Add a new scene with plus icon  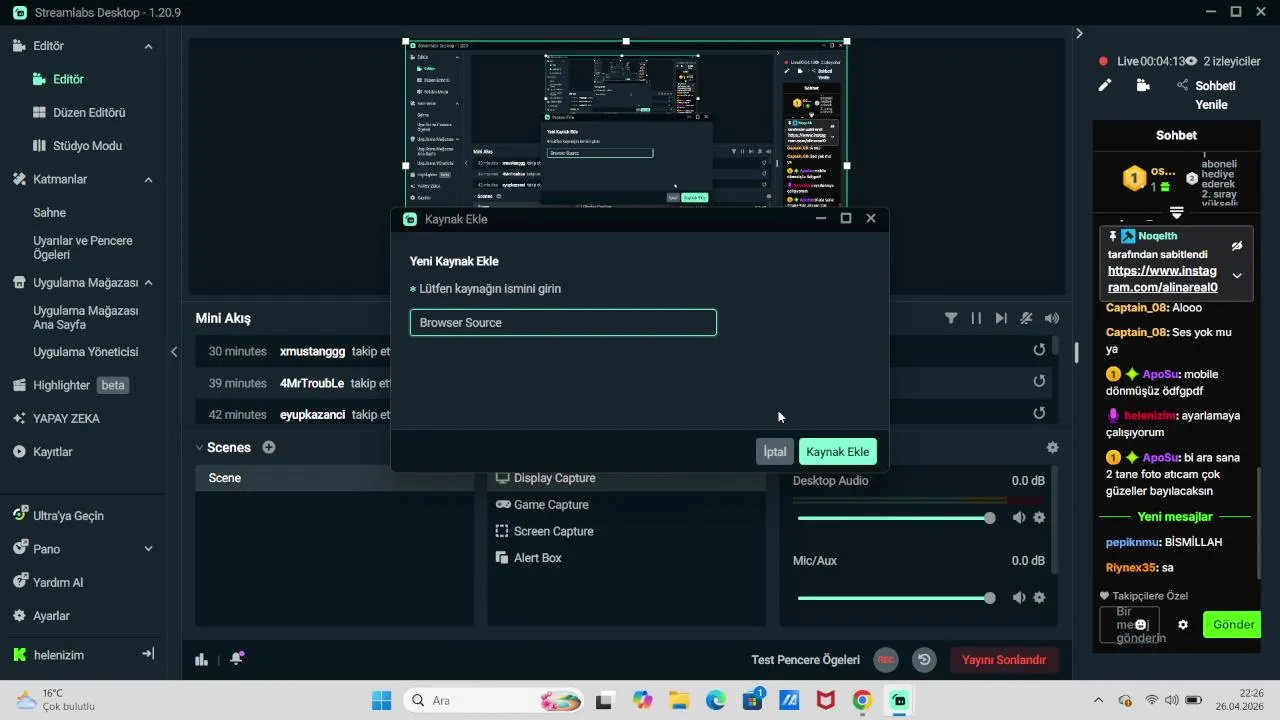(x=269, y=447)
